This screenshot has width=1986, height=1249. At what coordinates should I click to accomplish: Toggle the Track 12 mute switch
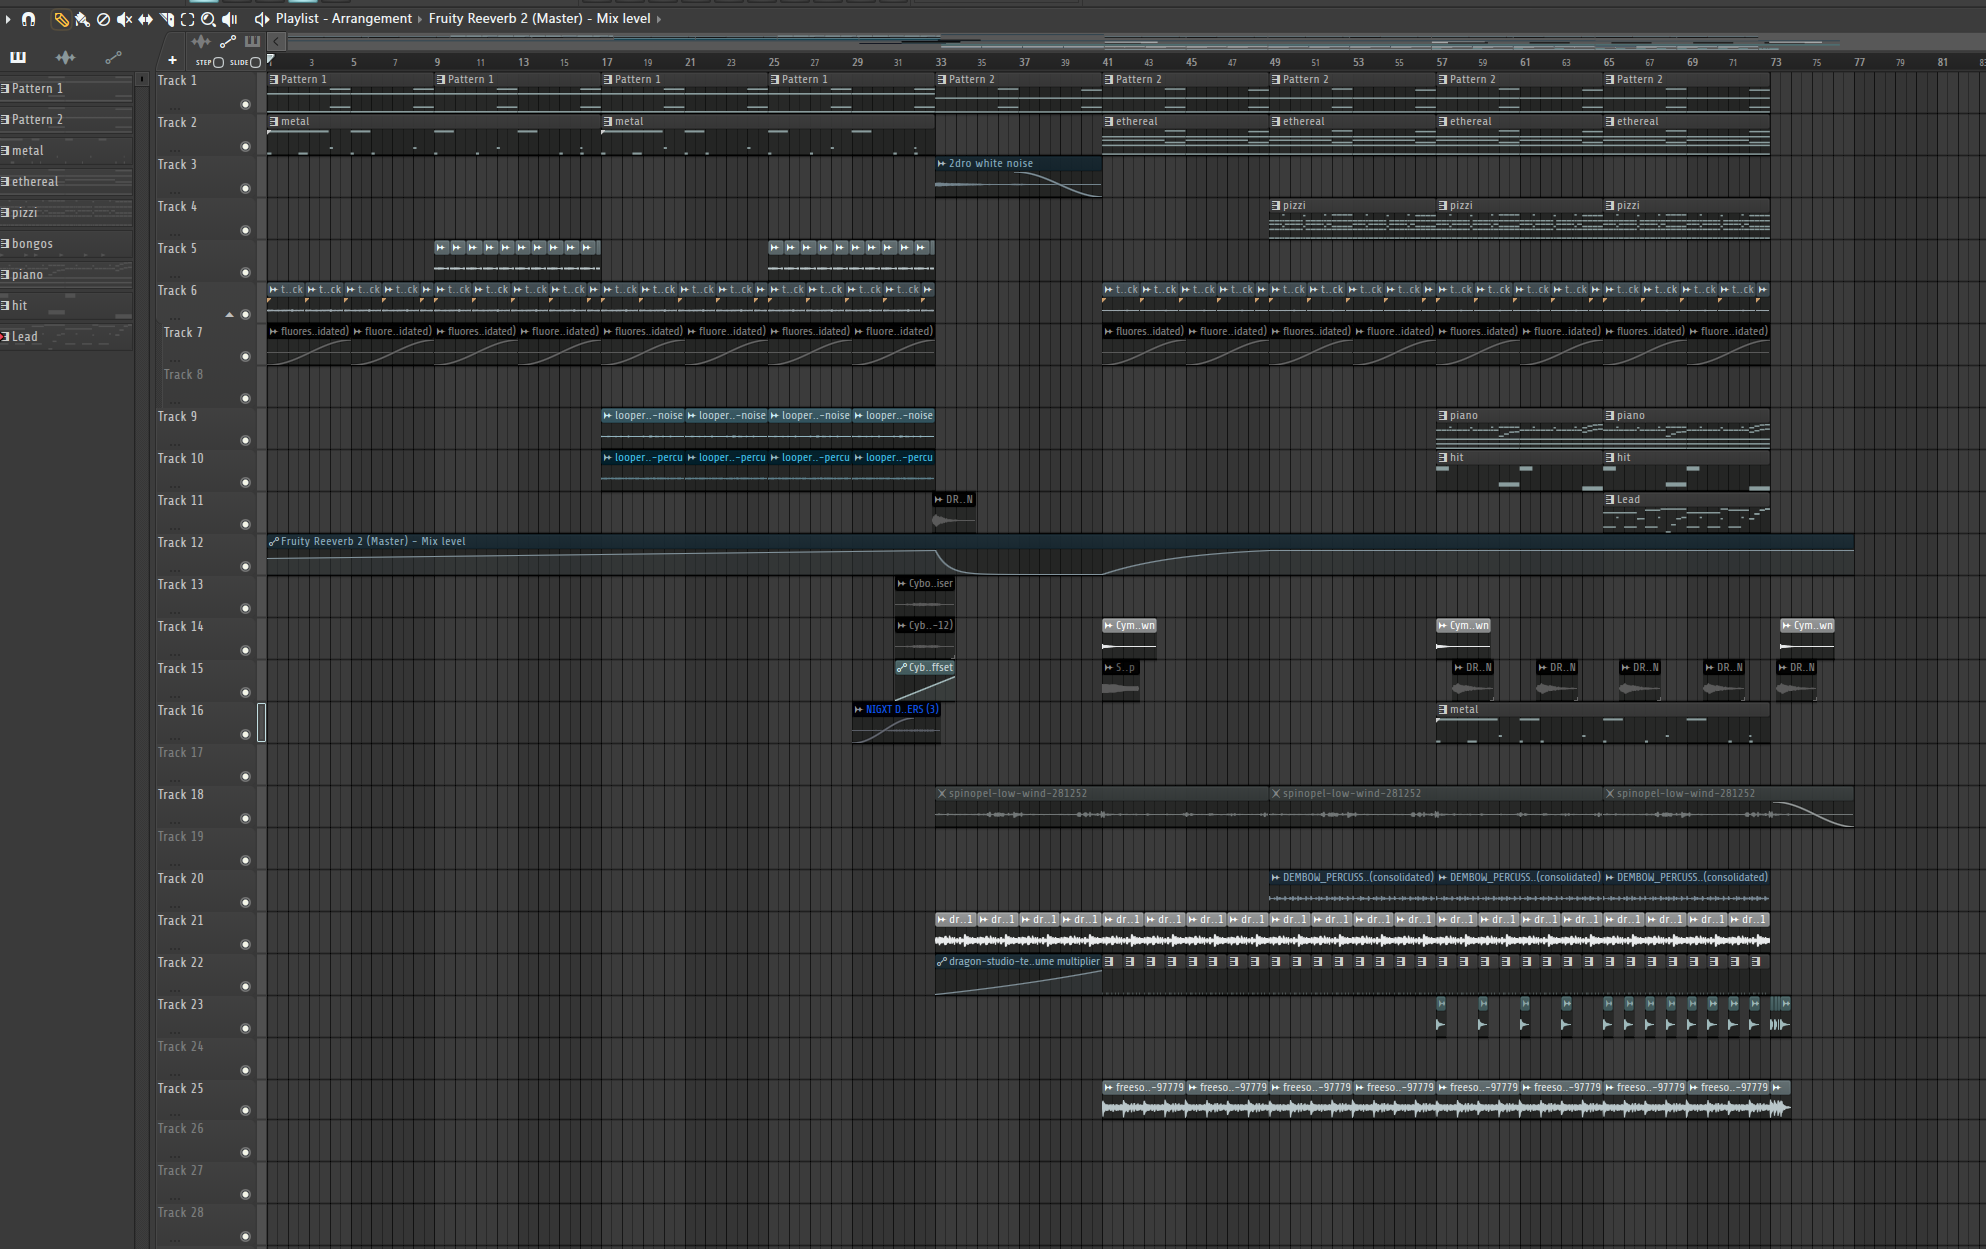(245, 566)
